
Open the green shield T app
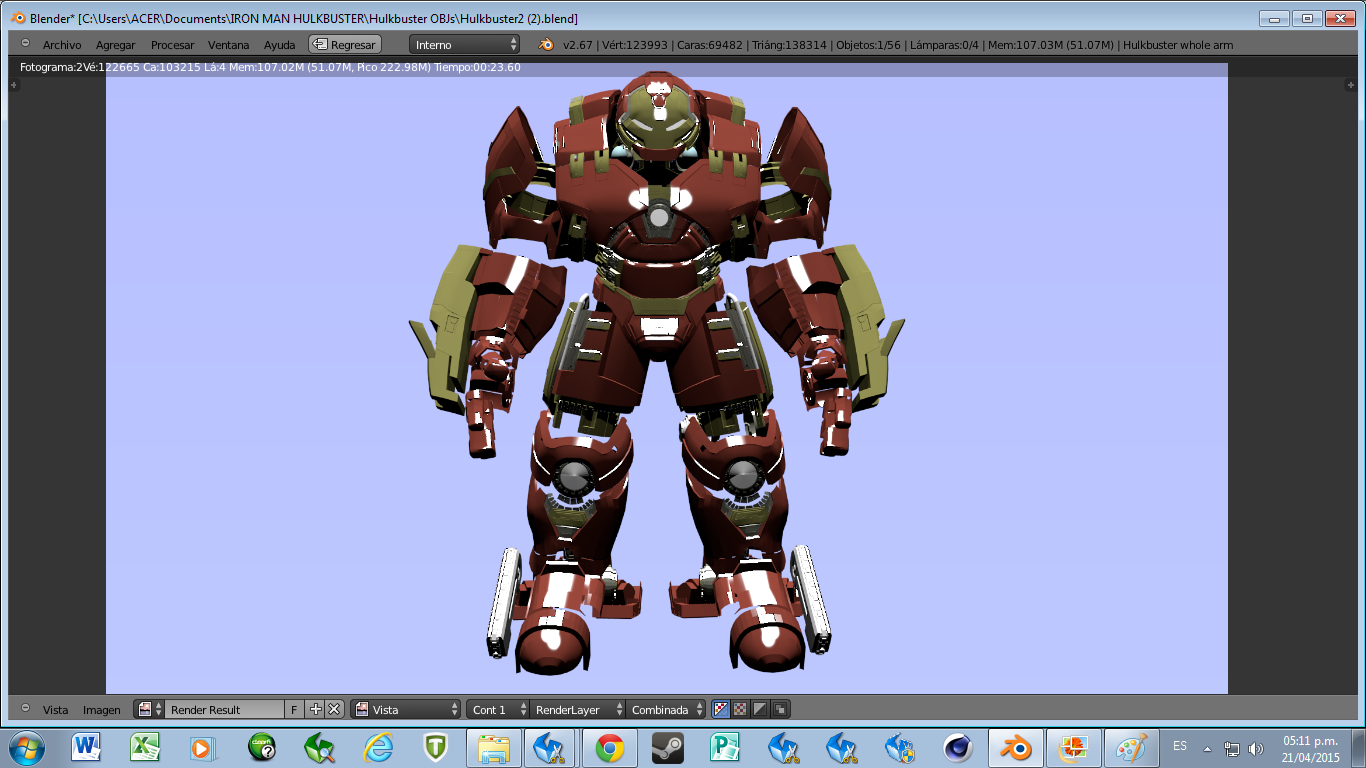pos(435,748)
